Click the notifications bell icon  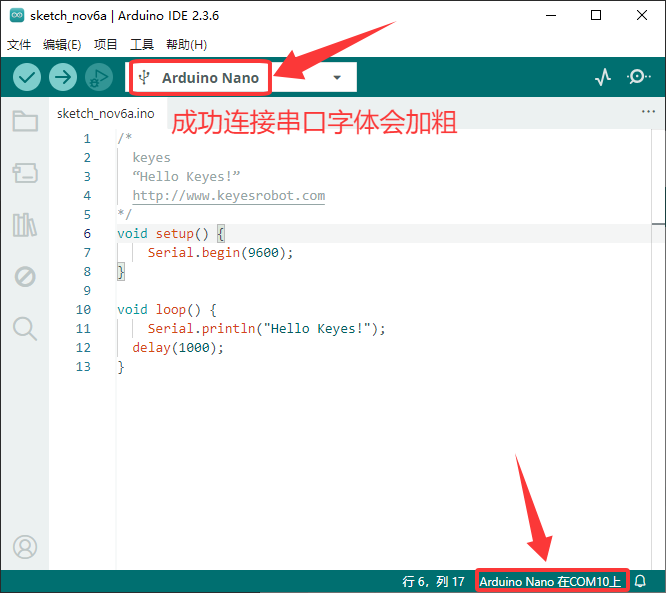coord(641,581)
